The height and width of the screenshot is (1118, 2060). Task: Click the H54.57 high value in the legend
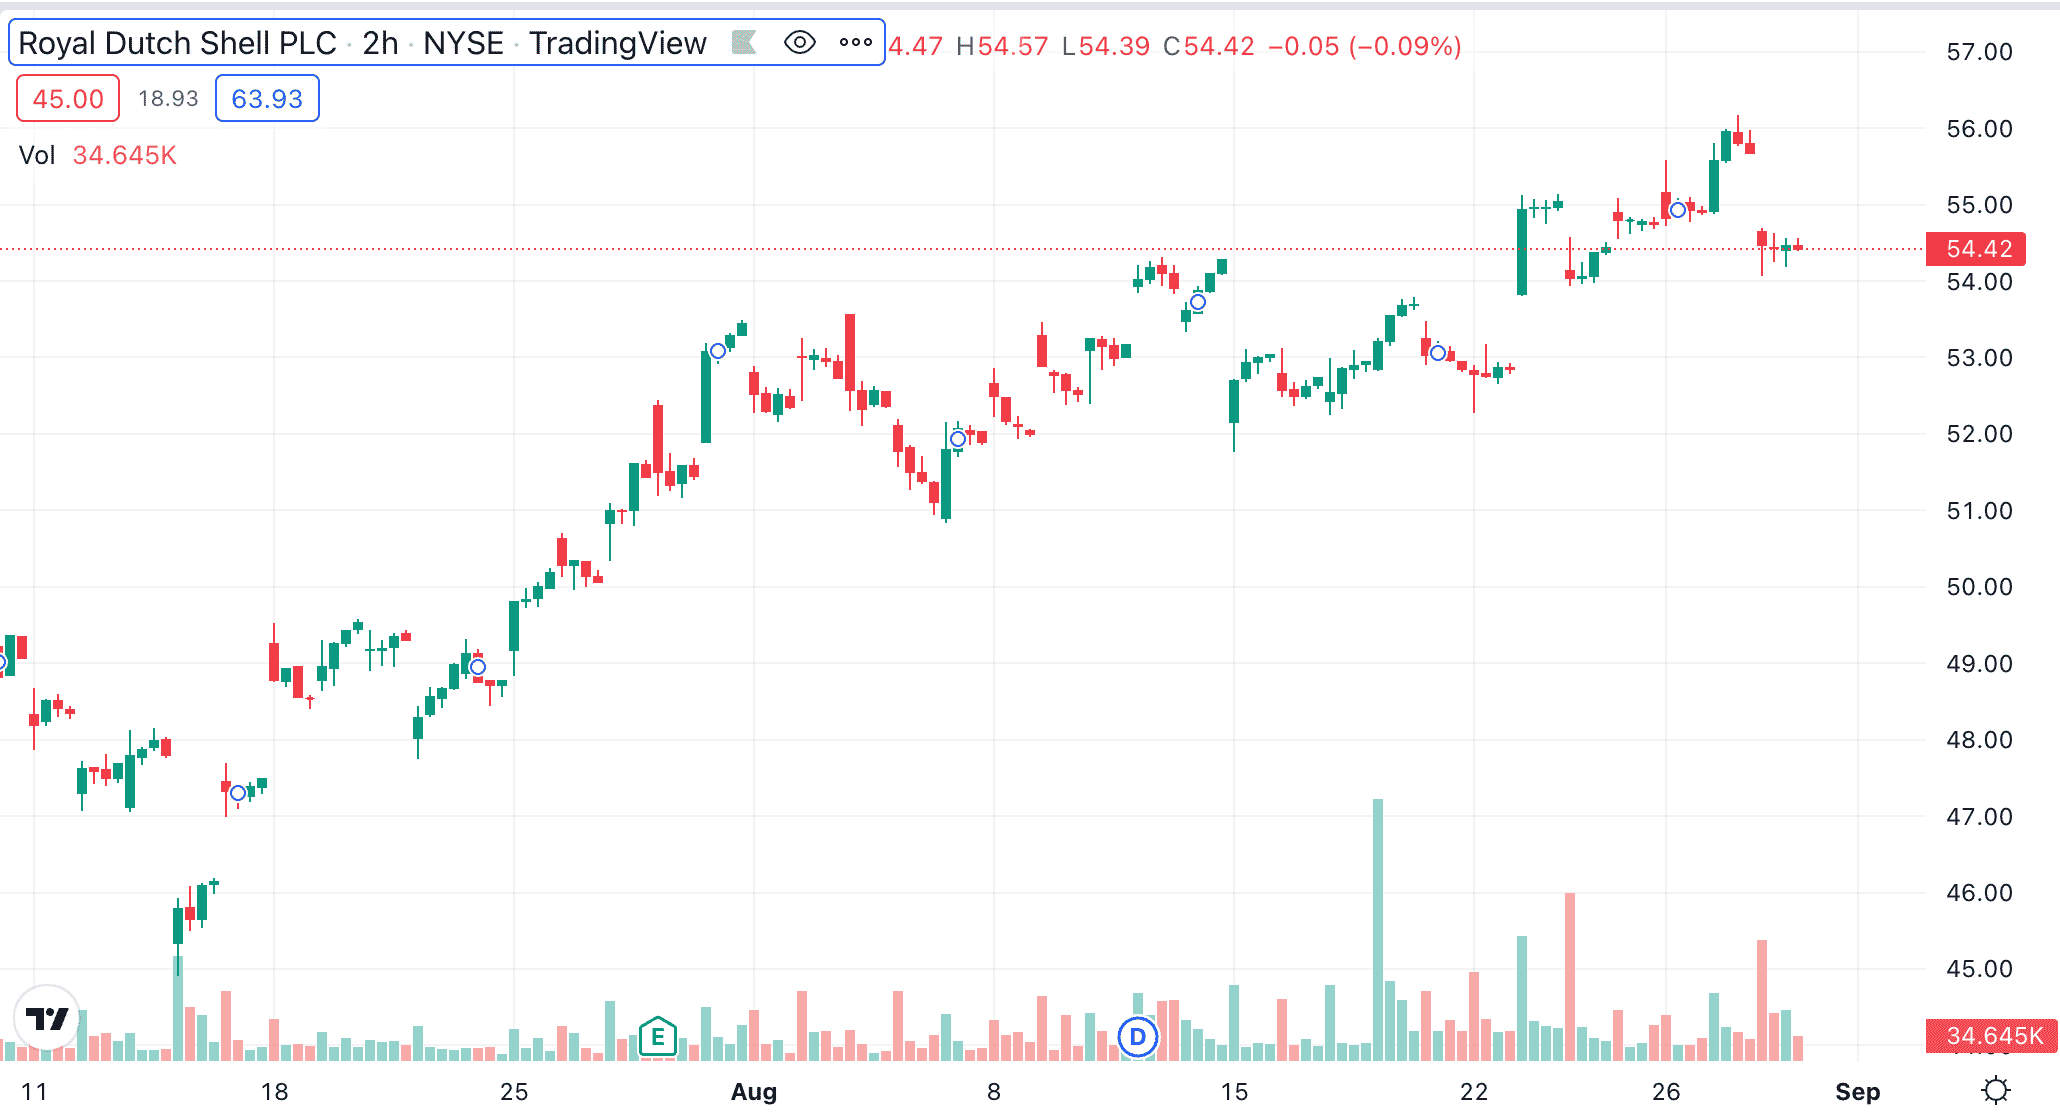click(1002, 46)
